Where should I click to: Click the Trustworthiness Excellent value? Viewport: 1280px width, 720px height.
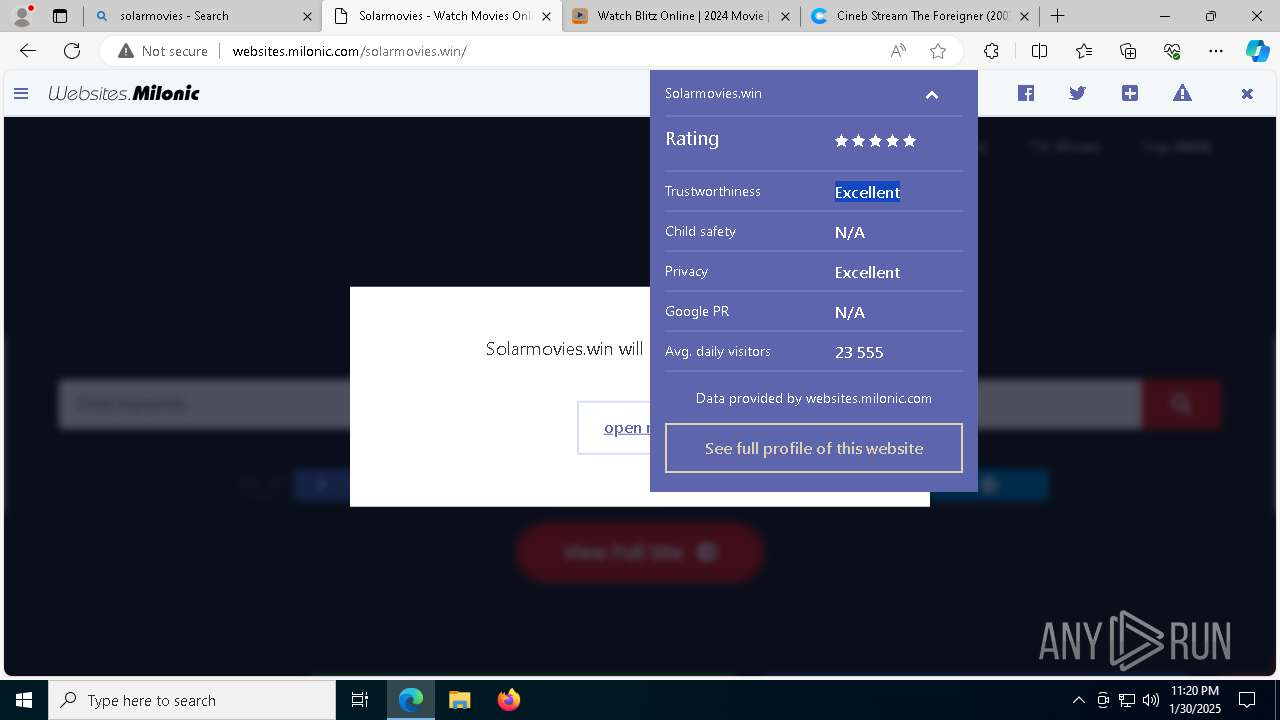click(867, 192)
